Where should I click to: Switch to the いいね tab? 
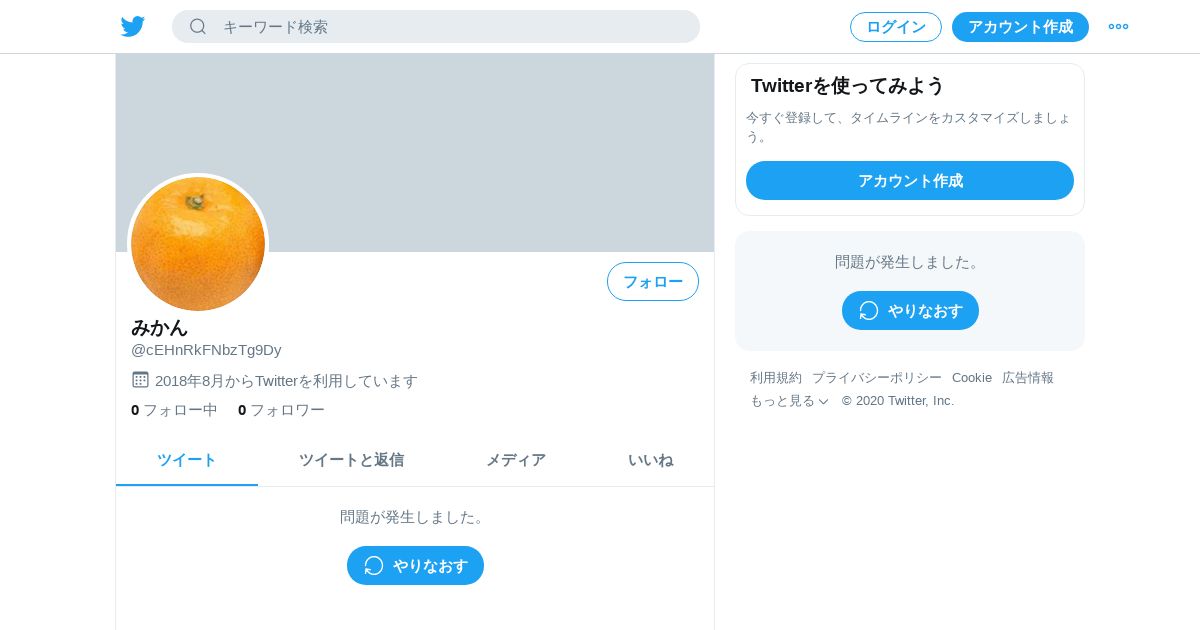[650, 460]
